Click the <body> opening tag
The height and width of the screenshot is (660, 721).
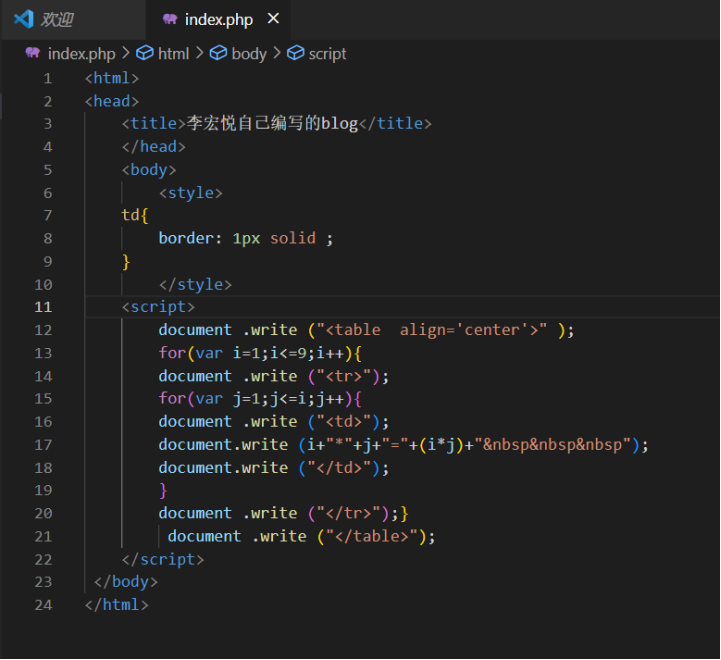coord(149,170)
